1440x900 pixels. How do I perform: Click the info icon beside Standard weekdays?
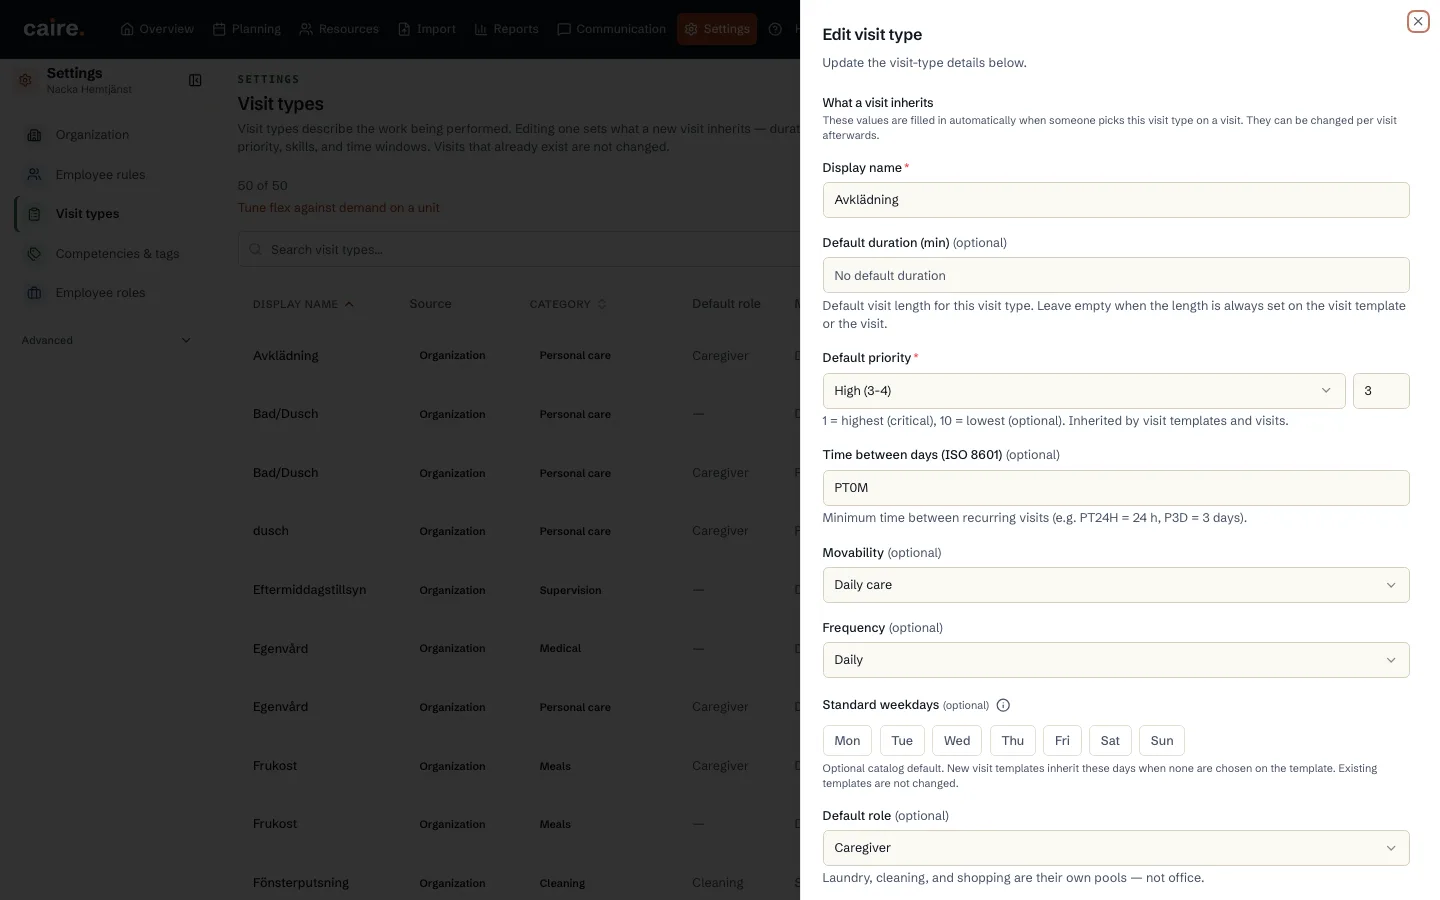(x=1003, y=705)
